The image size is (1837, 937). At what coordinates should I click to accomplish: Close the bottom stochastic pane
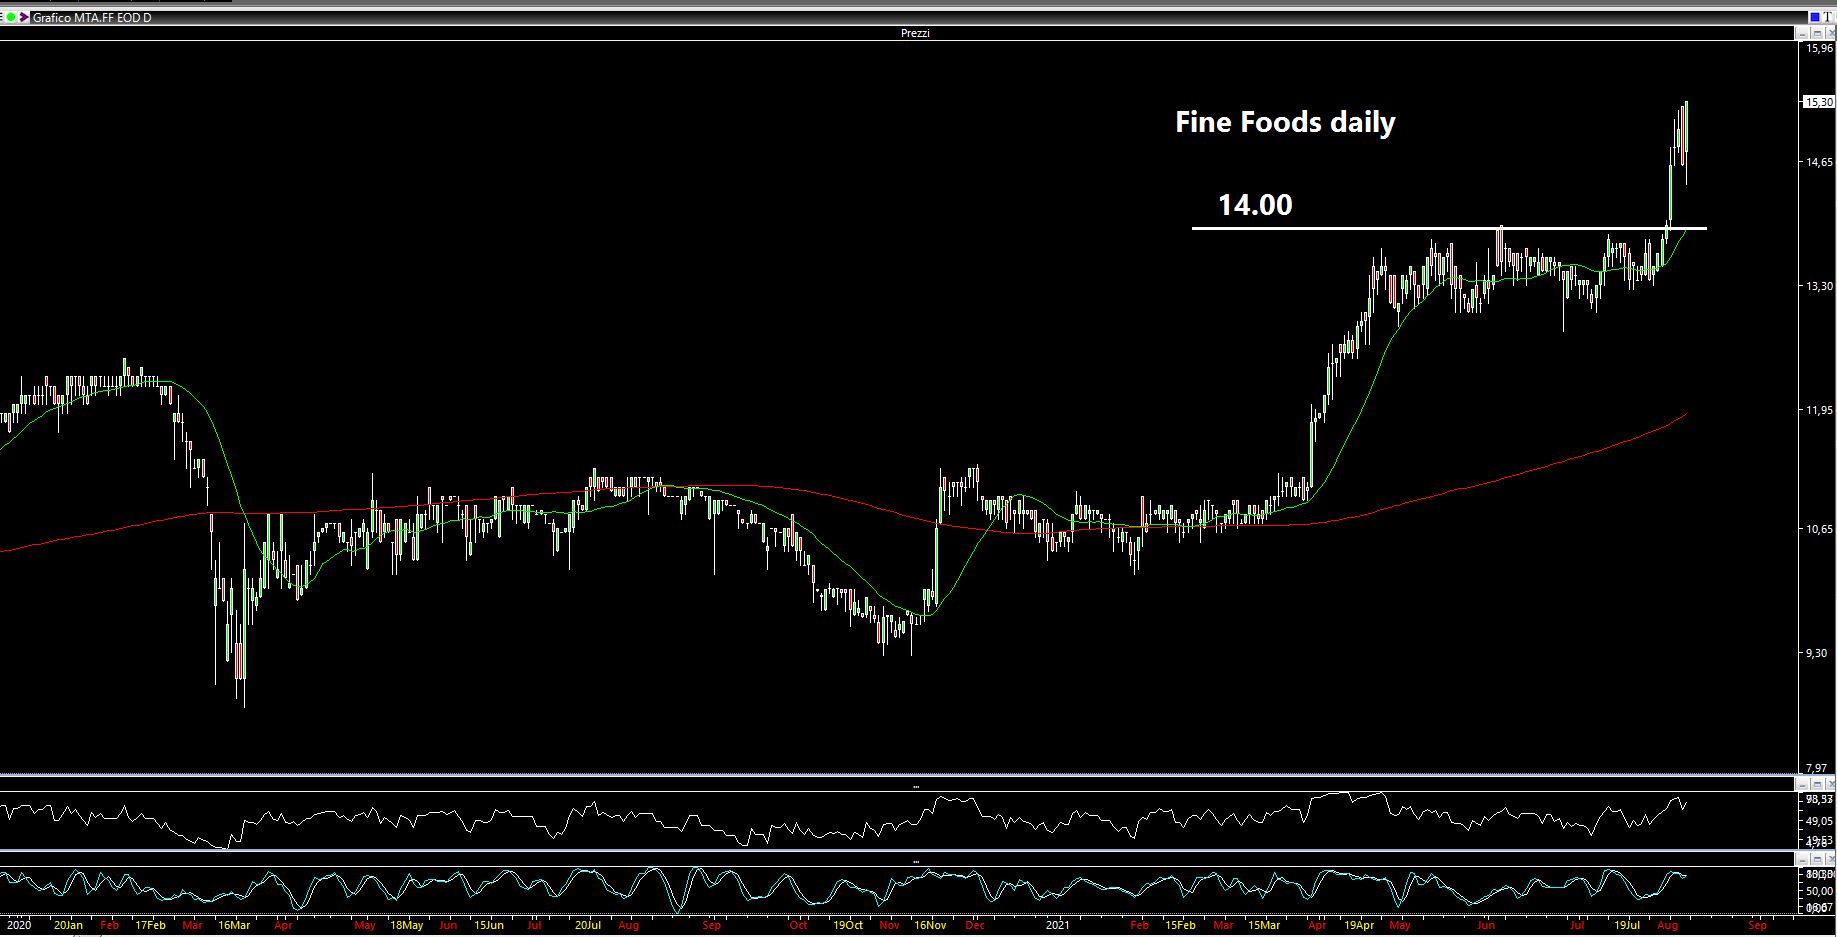tap(1831, 860)
